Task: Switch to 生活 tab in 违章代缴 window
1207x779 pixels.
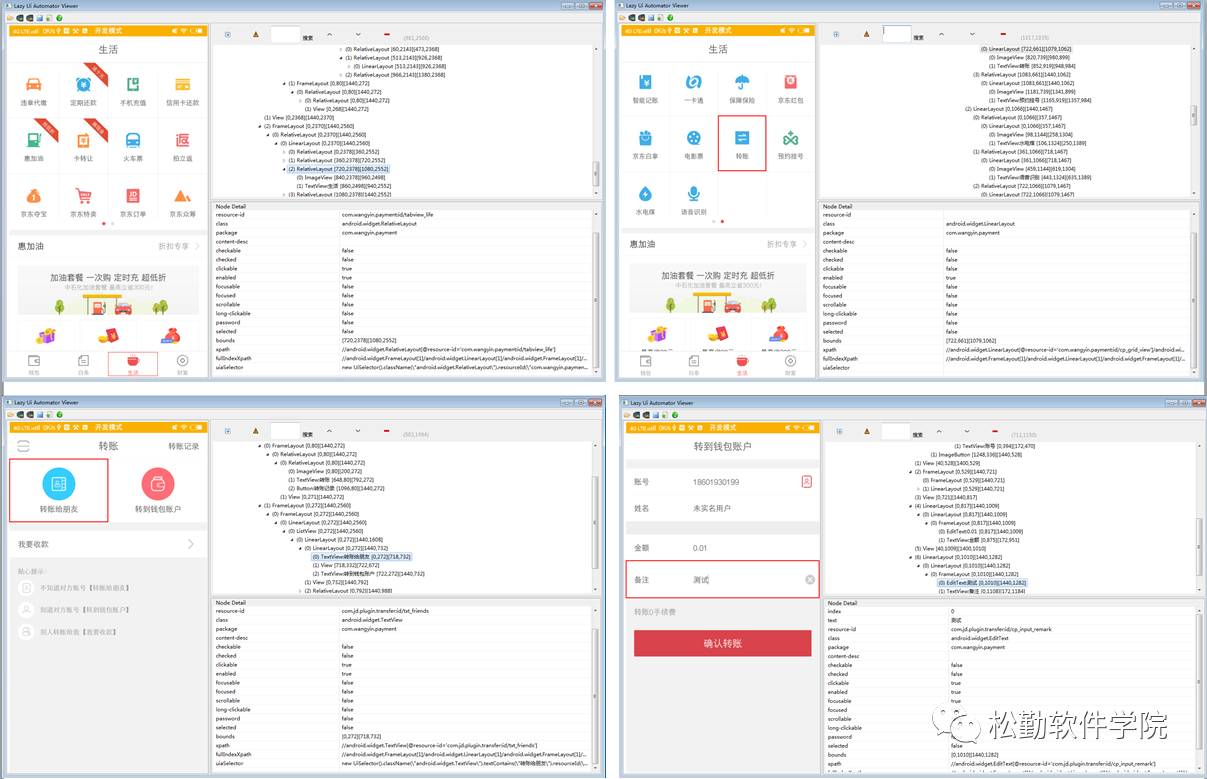Action: click(x=133, y=364)
